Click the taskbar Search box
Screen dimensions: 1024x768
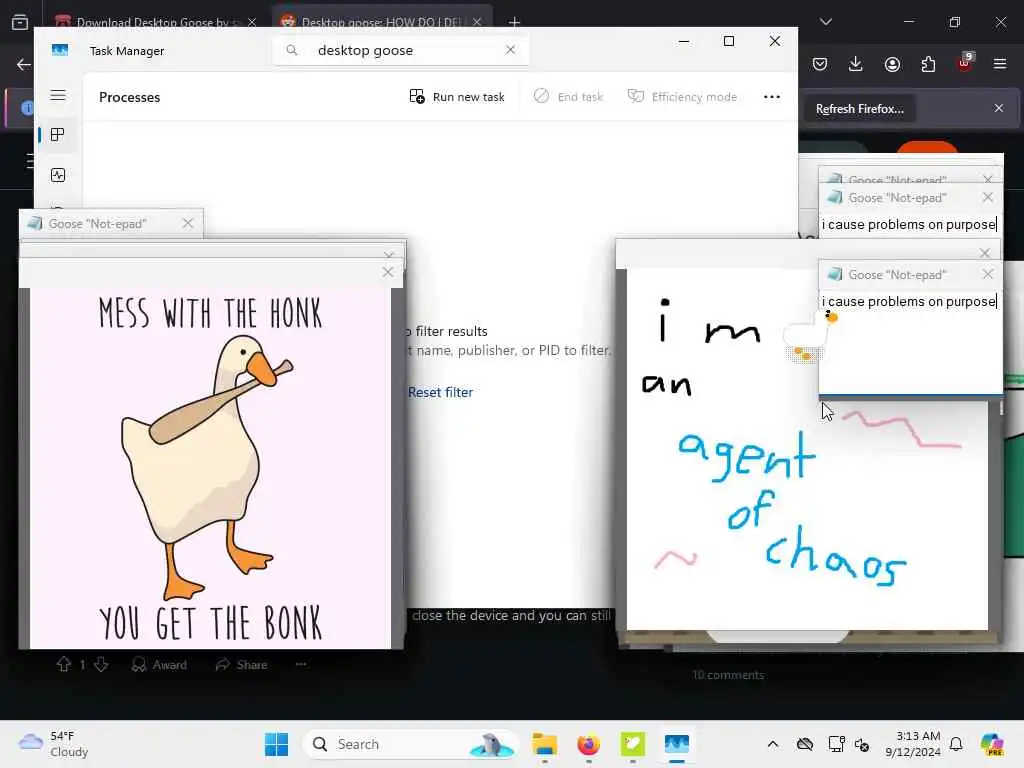click(x=411, y=744)
